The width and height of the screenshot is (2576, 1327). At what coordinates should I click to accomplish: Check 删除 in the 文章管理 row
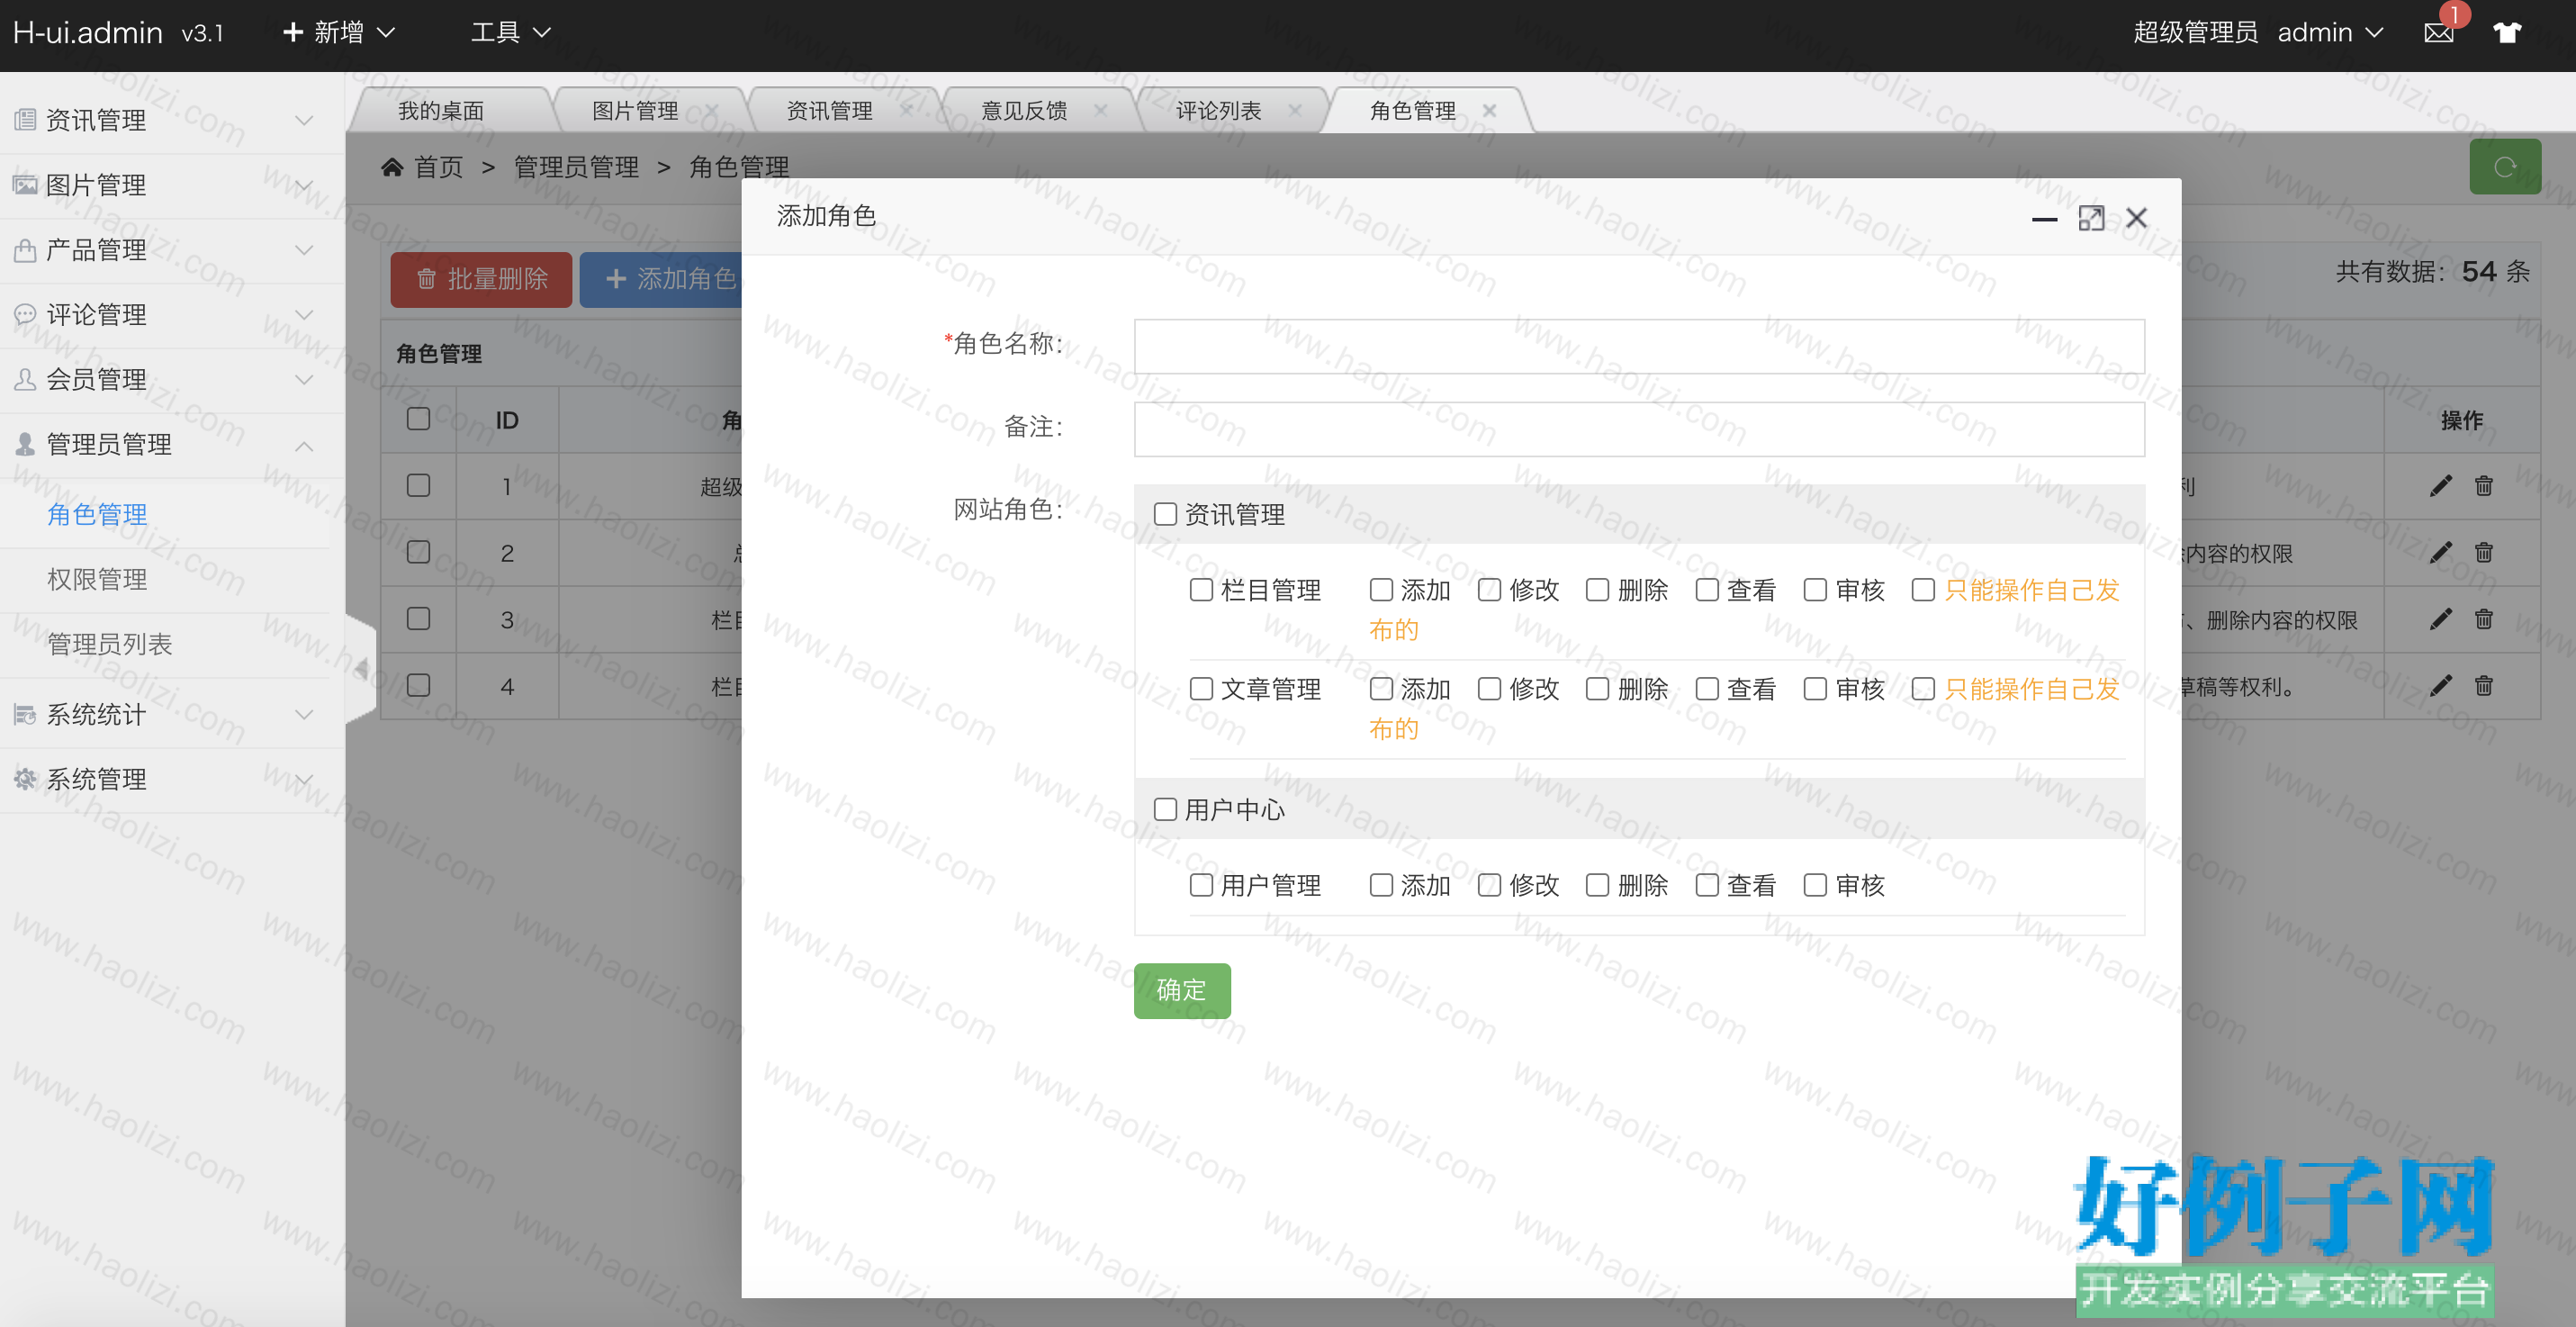(x=1598, y=689)
